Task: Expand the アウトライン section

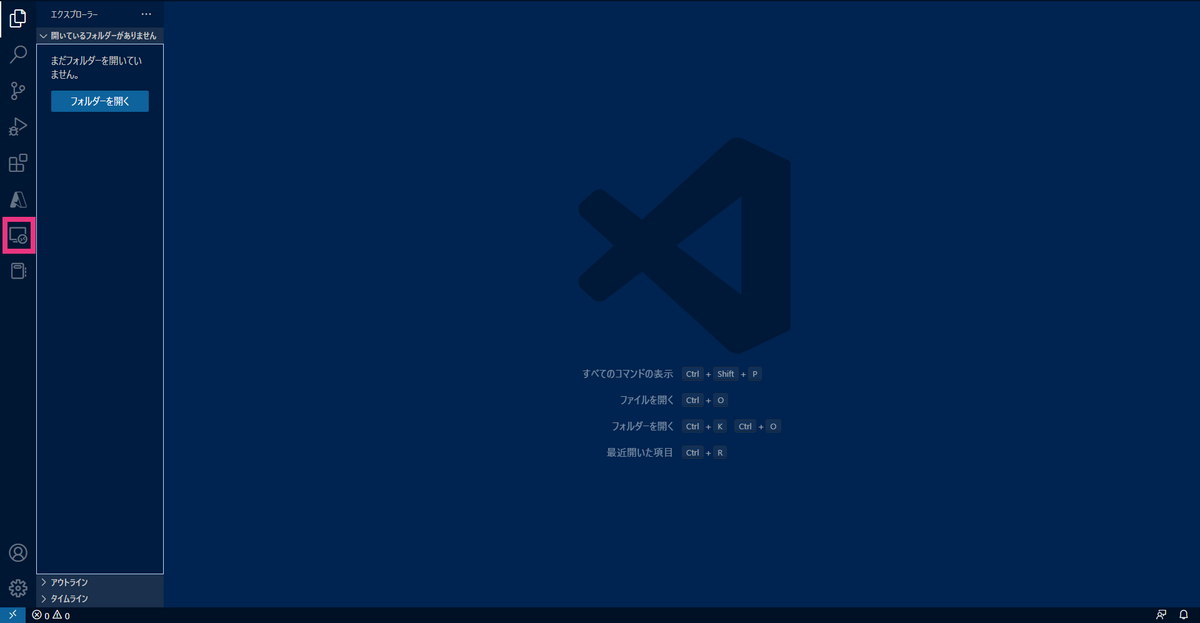Action: pyautogui.click(x=100, y=582)
